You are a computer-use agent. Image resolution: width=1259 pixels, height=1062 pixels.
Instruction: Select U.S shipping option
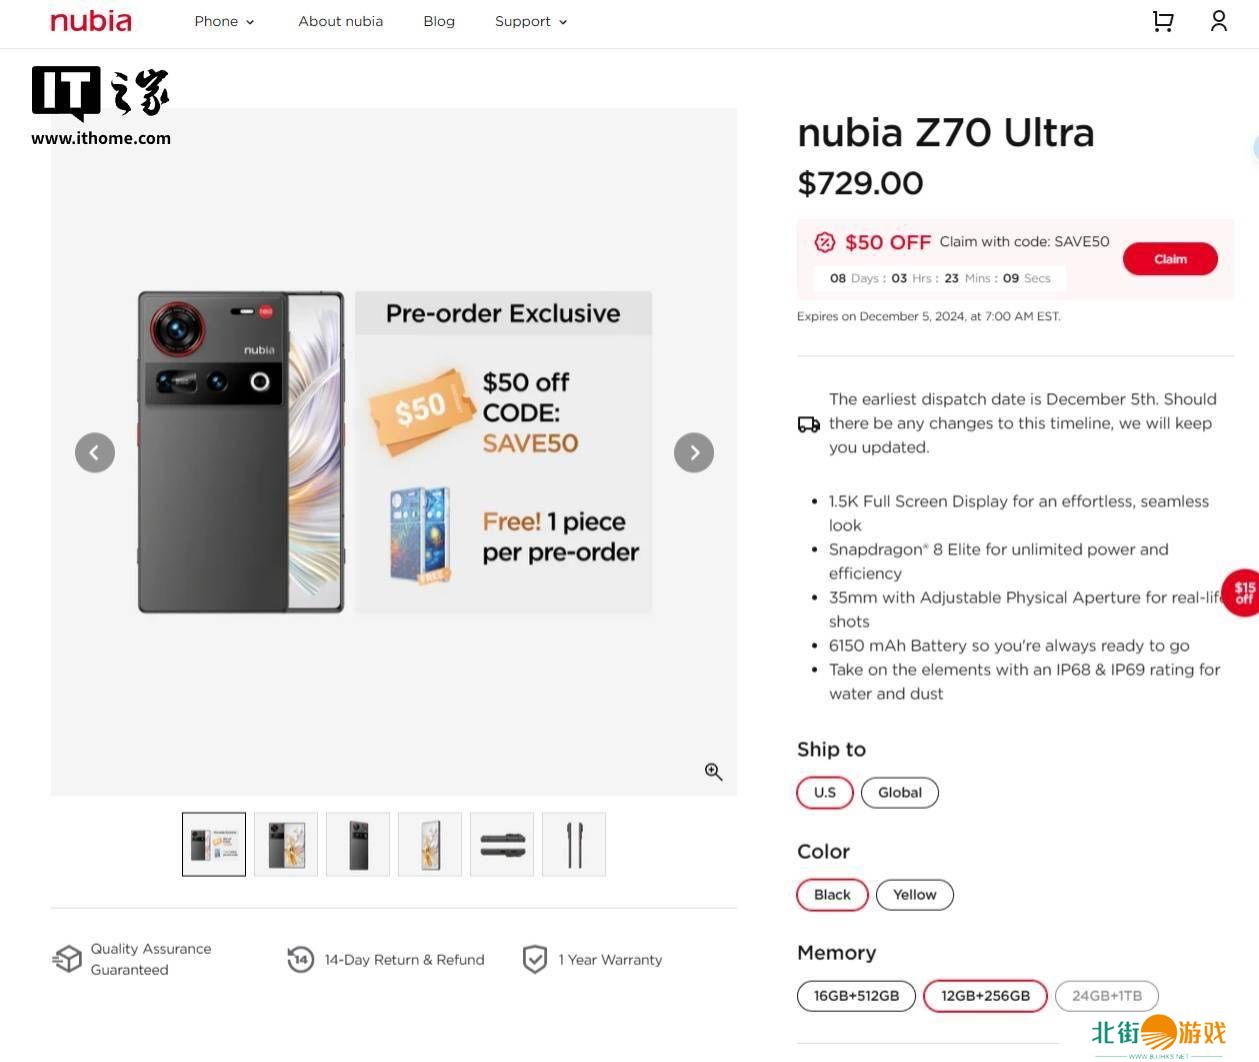point(825,793)
